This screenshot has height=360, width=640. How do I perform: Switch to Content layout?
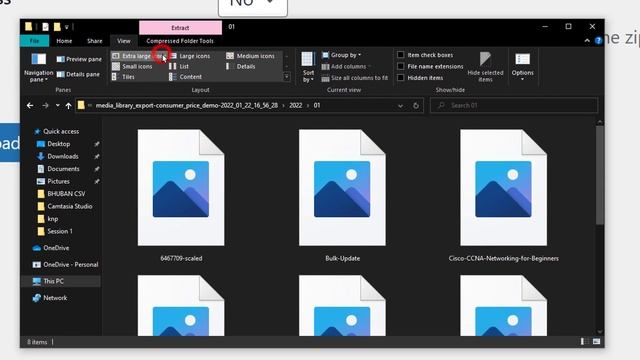[186, 76]
